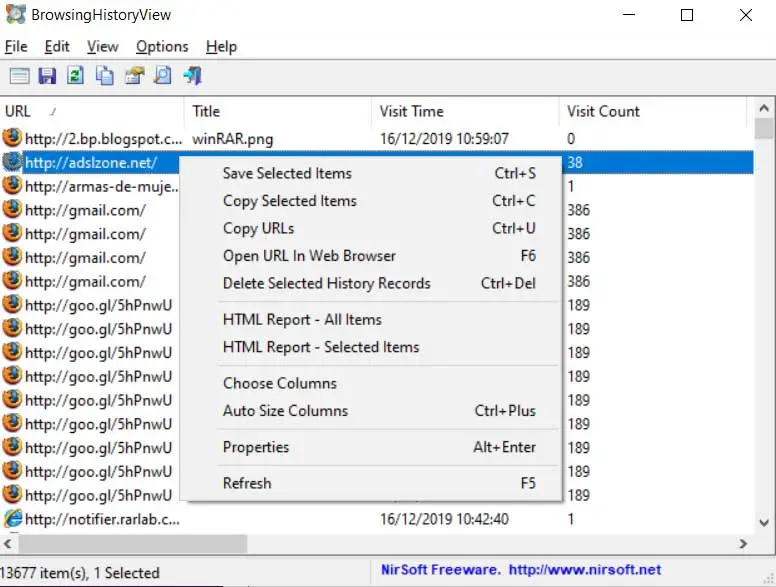776x587 pixels.
Task: Click the browser icon of the adslzone.net row
Action: point(12,162)
